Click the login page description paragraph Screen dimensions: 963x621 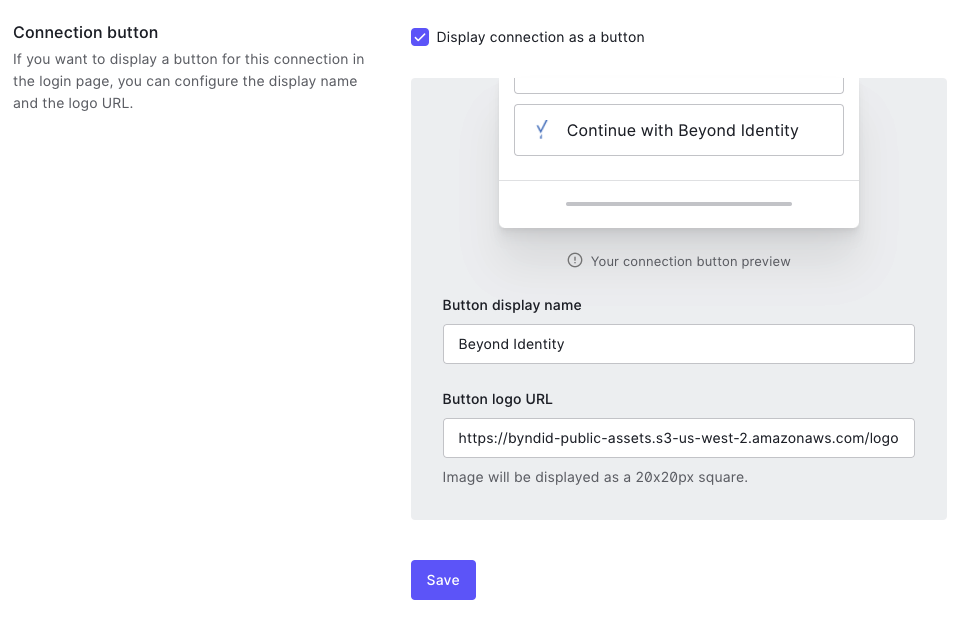(189, 81)
